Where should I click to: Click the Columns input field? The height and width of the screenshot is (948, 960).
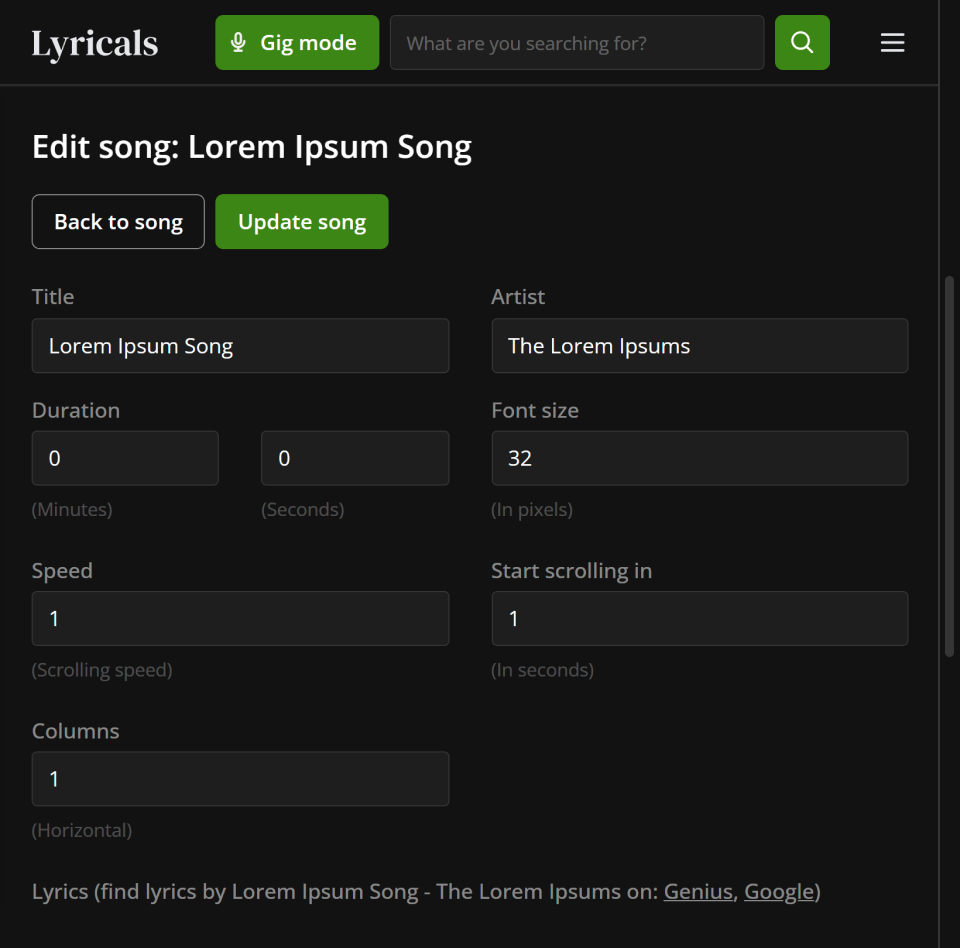[x=240, y=779]
